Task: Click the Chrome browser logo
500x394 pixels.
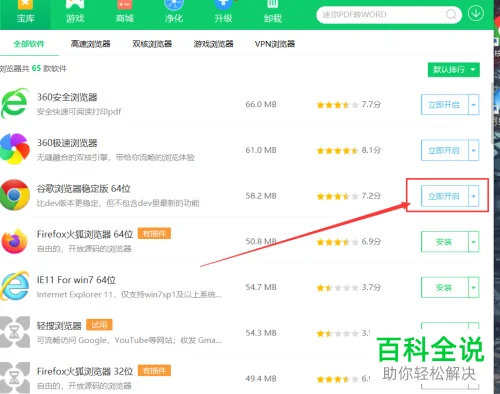Action: pos(15,195)
